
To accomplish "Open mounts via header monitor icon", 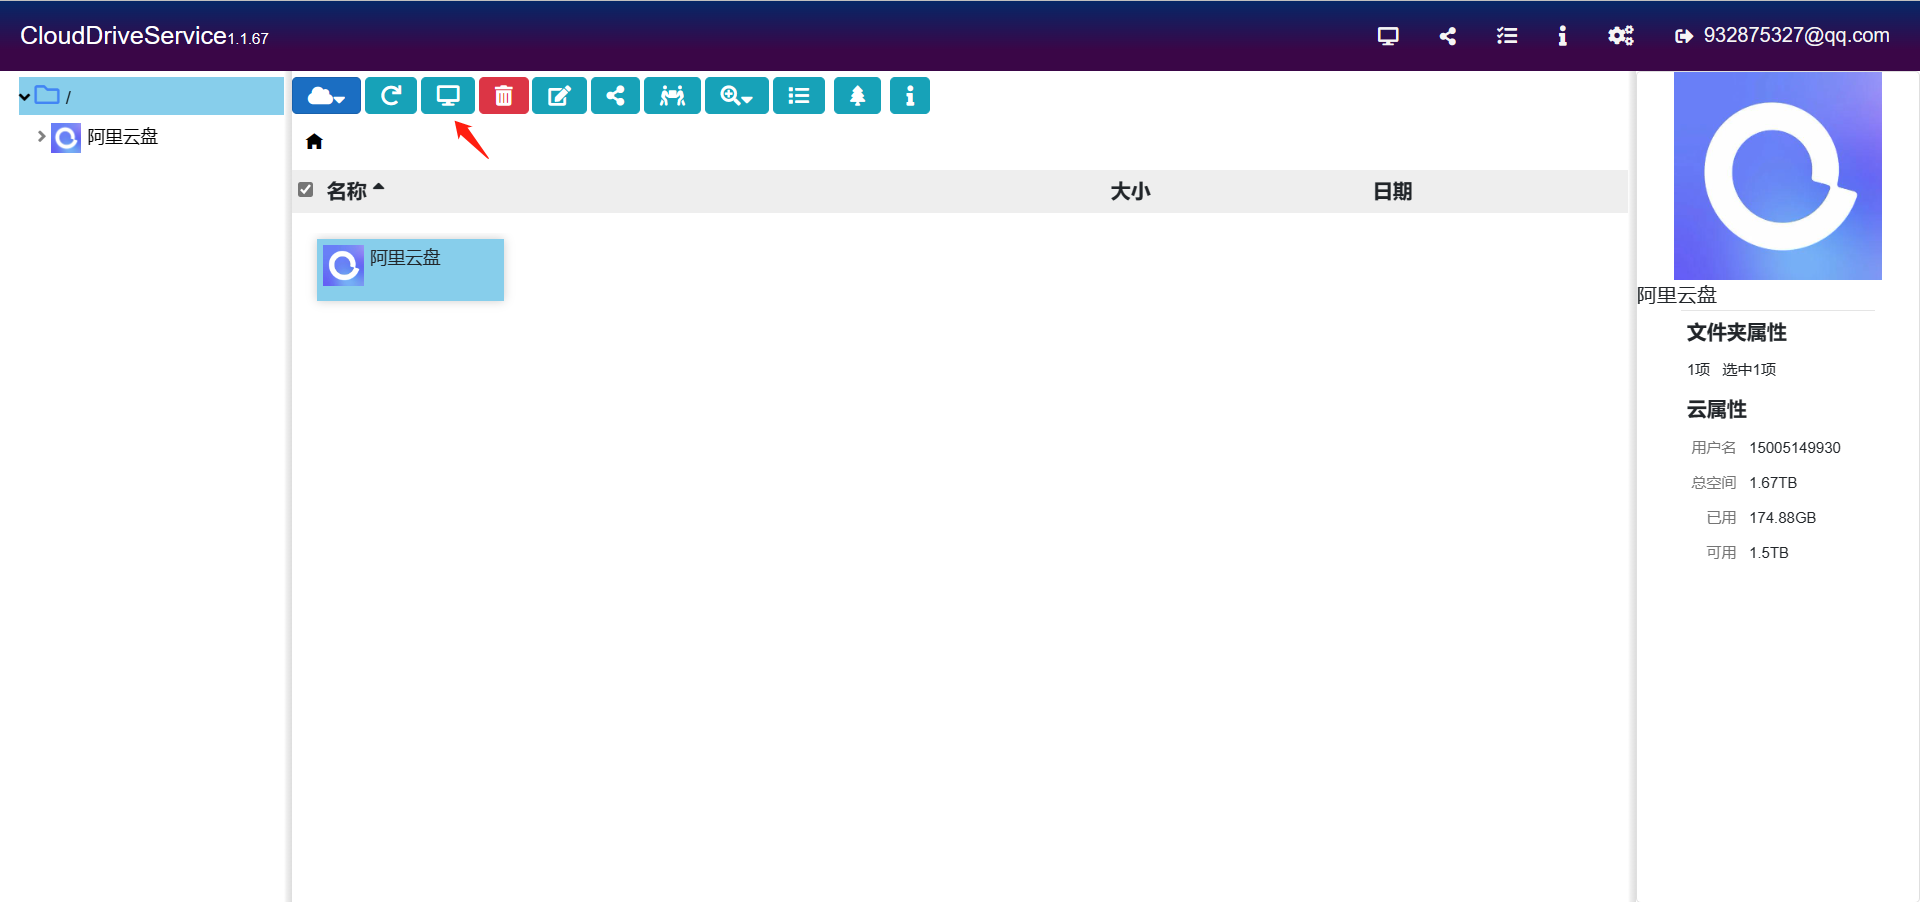I will coord(1388,36).
